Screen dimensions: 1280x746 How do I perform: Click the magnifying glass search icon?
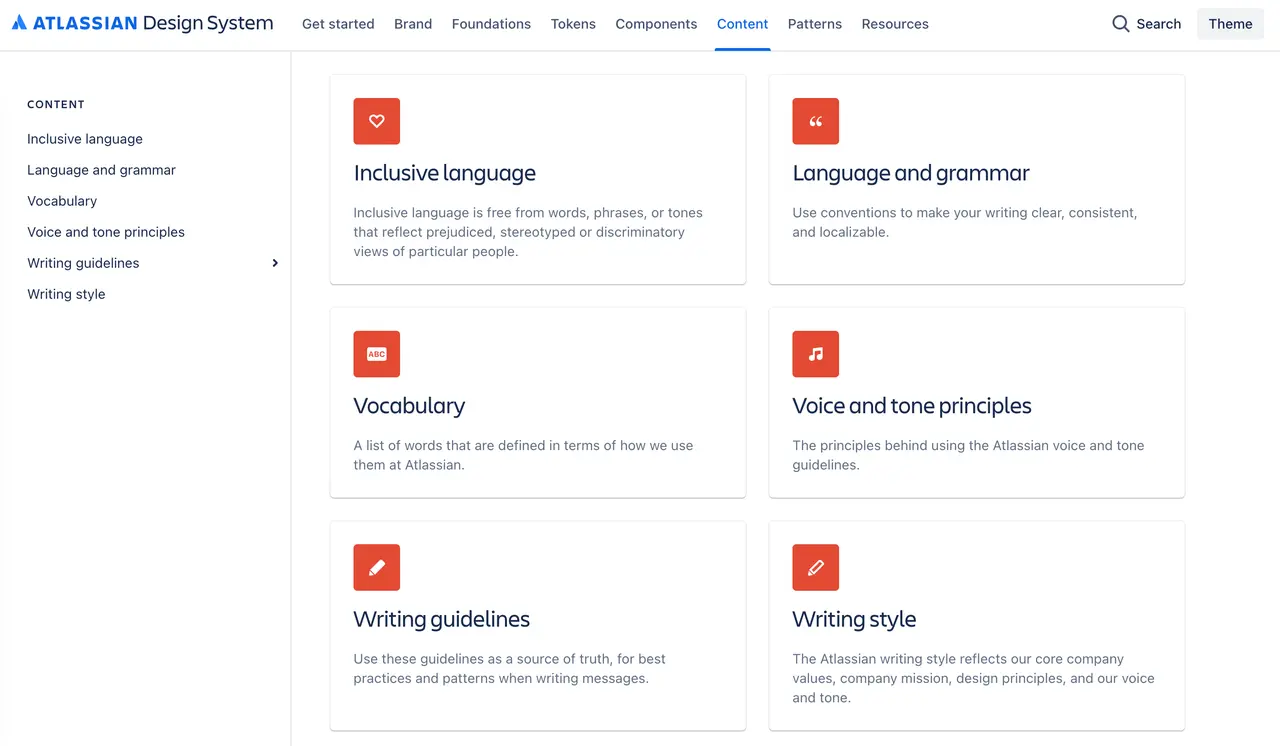(x=1121, y=24)
